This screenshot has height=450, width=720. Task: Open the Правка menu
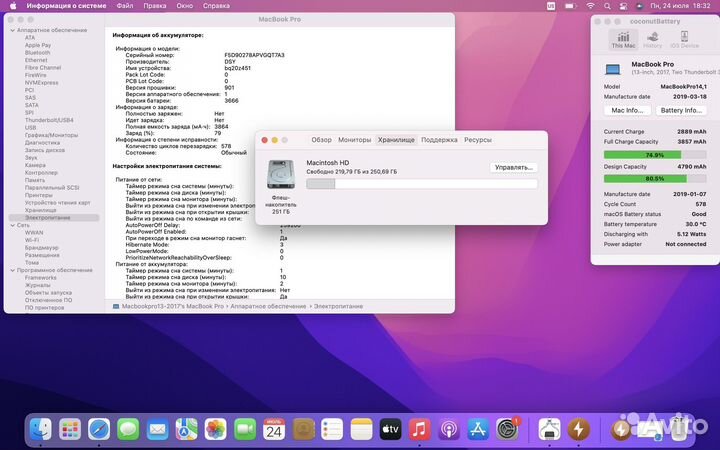(x=155, y=6)
